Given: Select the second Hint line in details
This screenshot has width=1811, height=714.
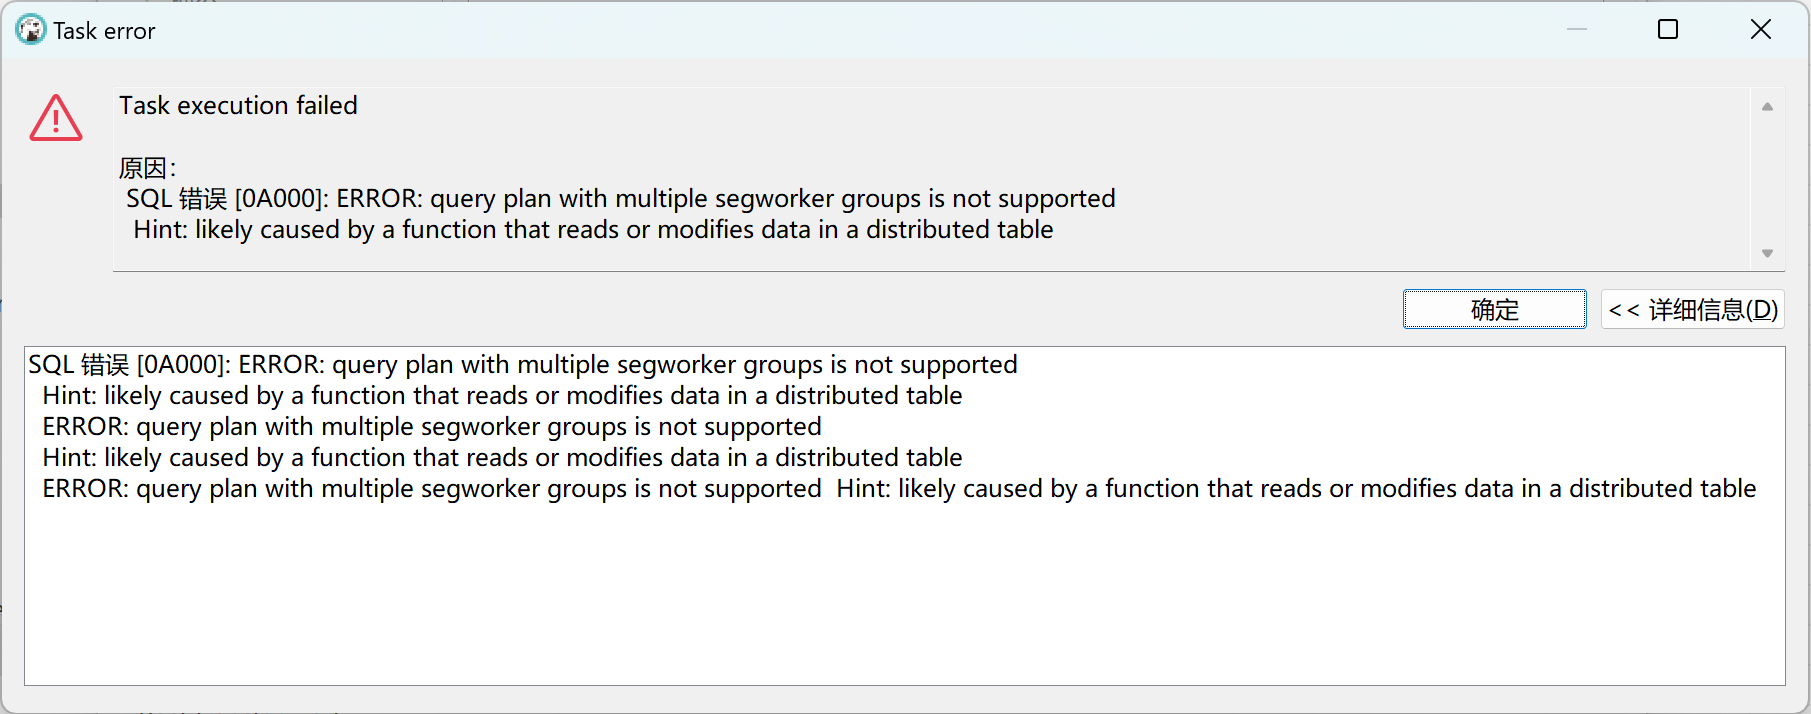Looking at the screenshot, I should coord(502,457).
